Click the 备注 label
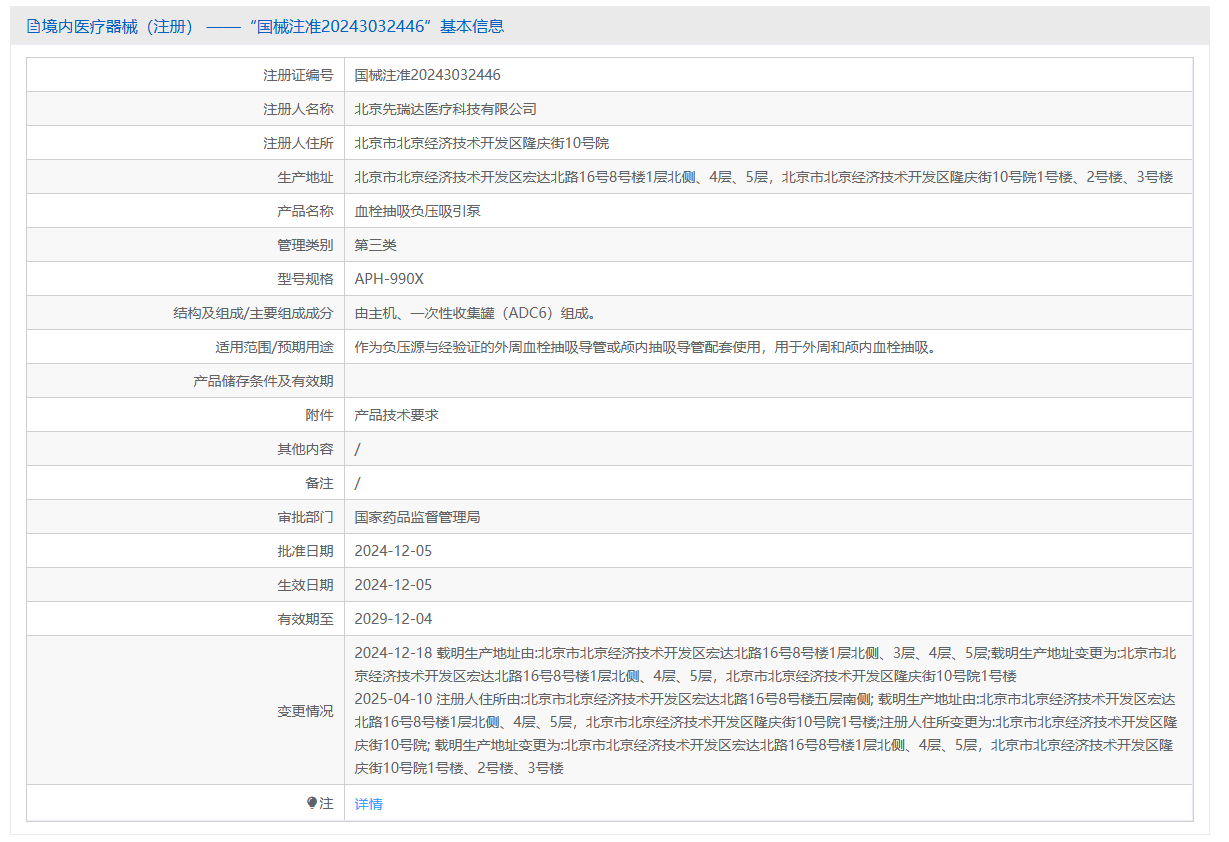 pos(319,483)
